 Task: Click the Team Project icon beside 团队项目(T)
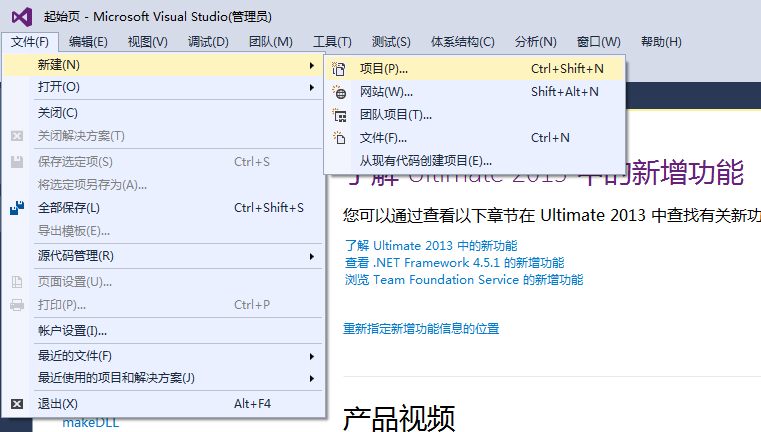[339, 115]
